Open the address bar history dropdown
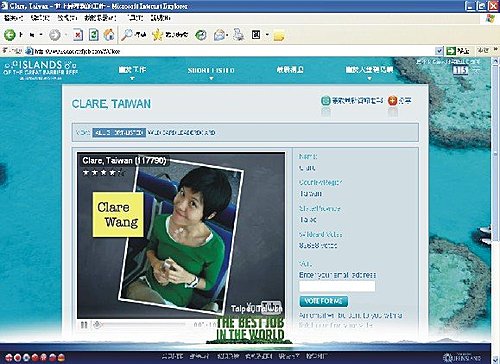The width and height of the screenshot is (500, 364). (x=439, y=51)
